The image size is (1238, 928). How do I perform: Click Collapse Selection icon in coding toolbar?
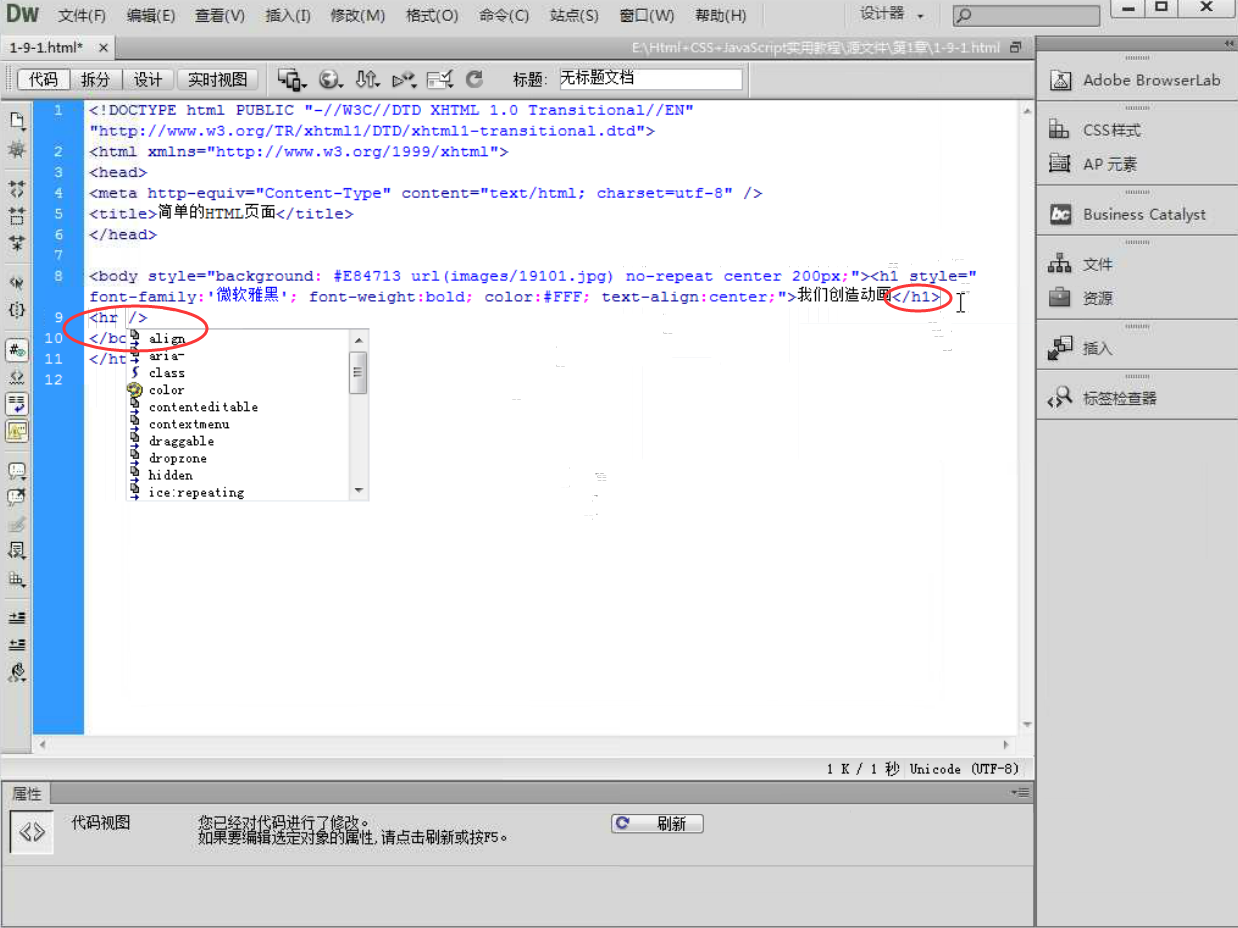pyautogui.click(x=17, y=215)
